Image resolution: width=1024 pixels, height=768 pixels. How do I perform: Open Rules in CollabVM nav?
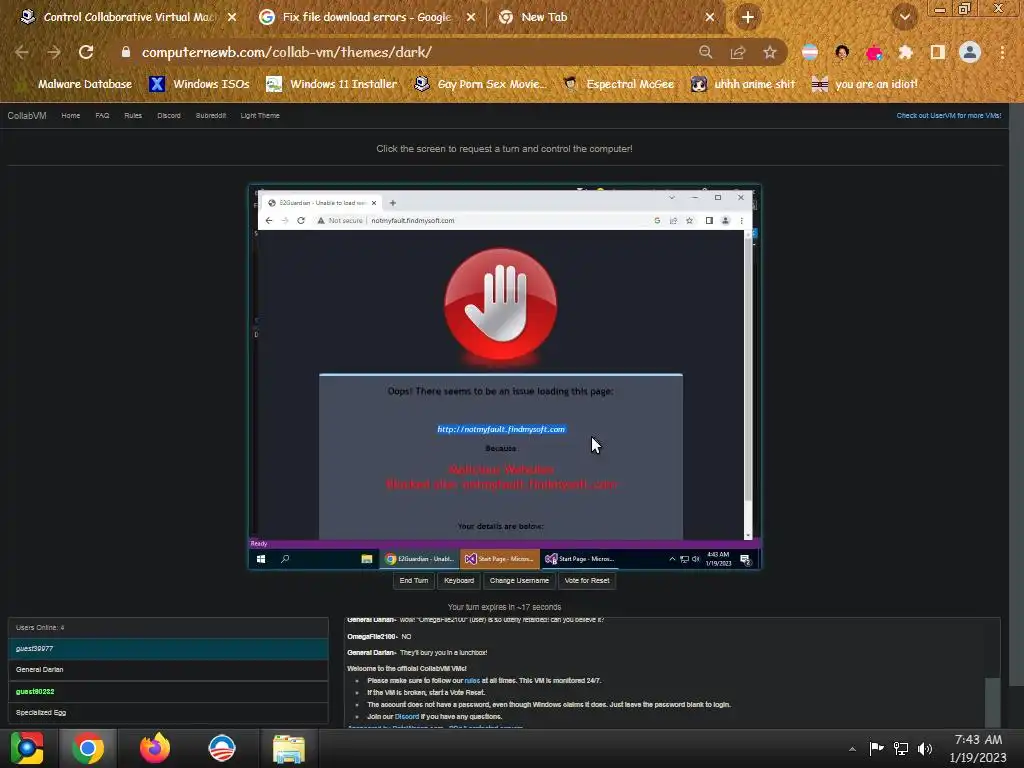click(133, 116)
